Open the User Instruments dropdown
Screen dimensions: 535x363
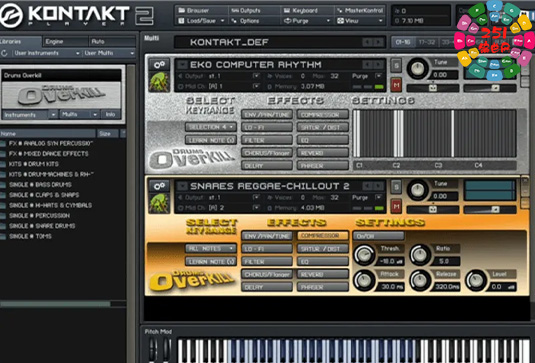click(x=46, y=53)
